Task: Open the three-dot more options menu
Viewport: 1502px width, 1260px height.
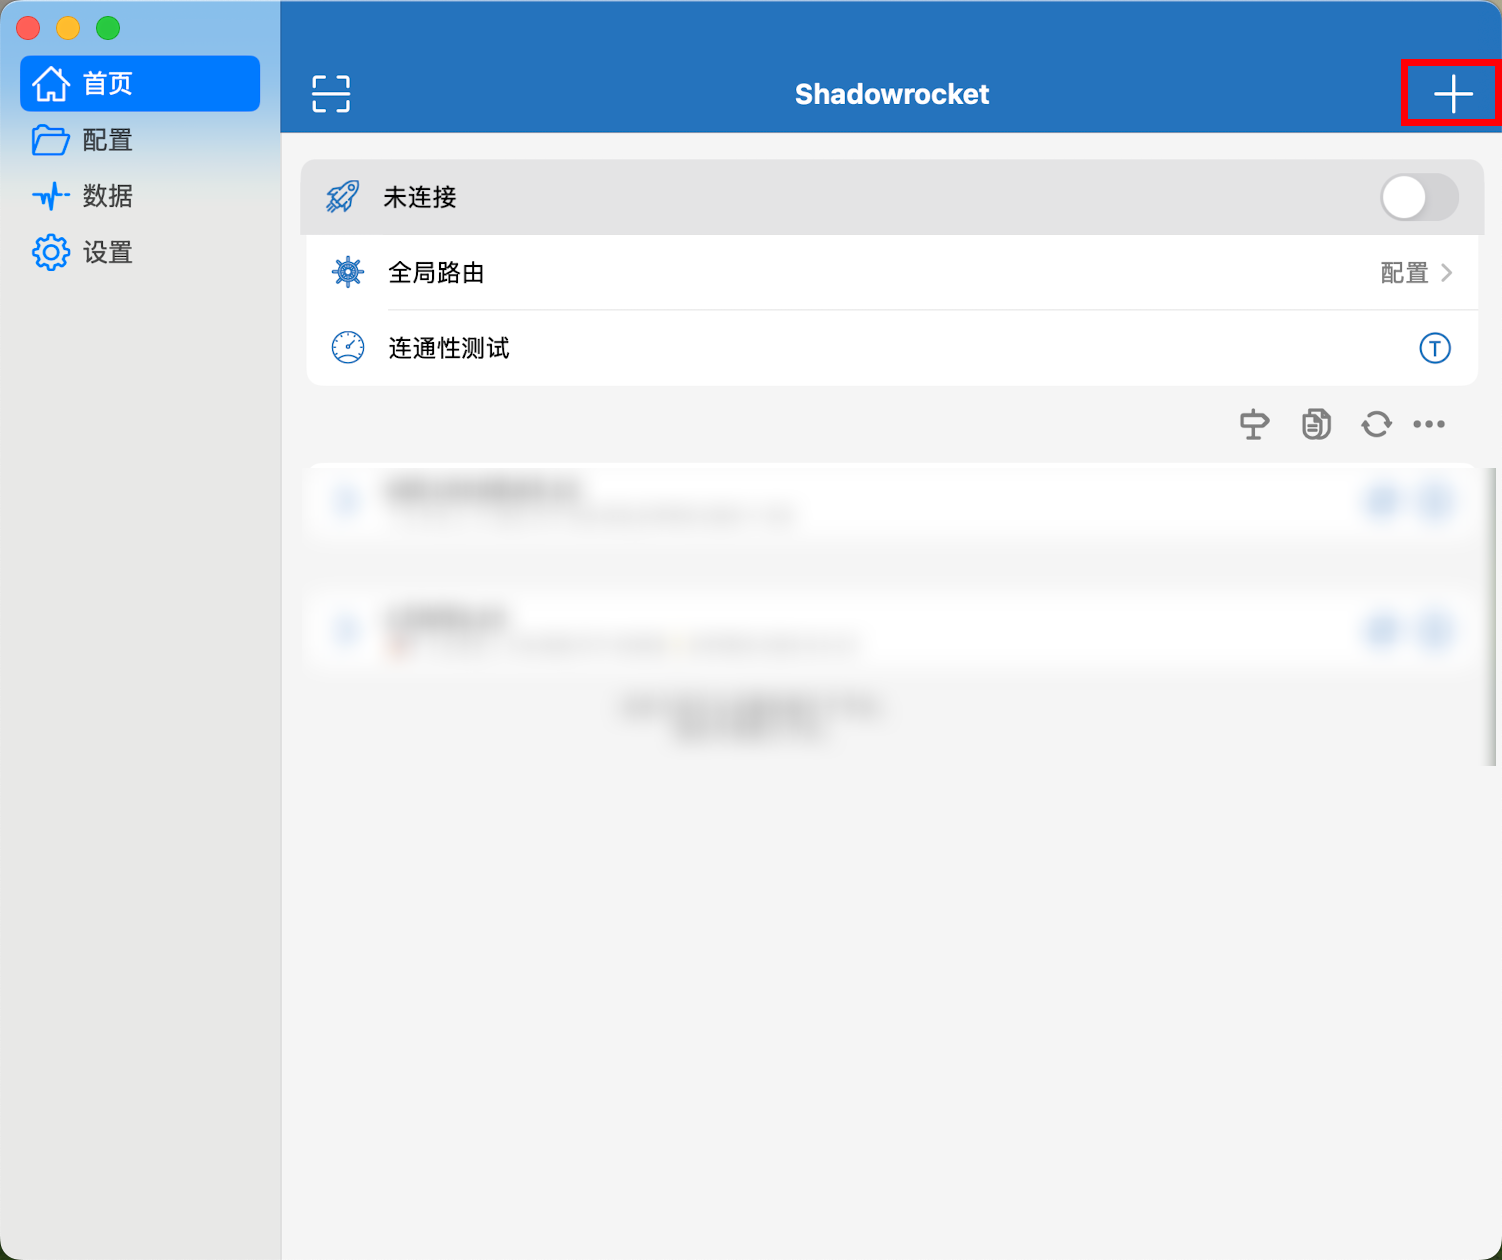Action: [x=1429, y=424]
